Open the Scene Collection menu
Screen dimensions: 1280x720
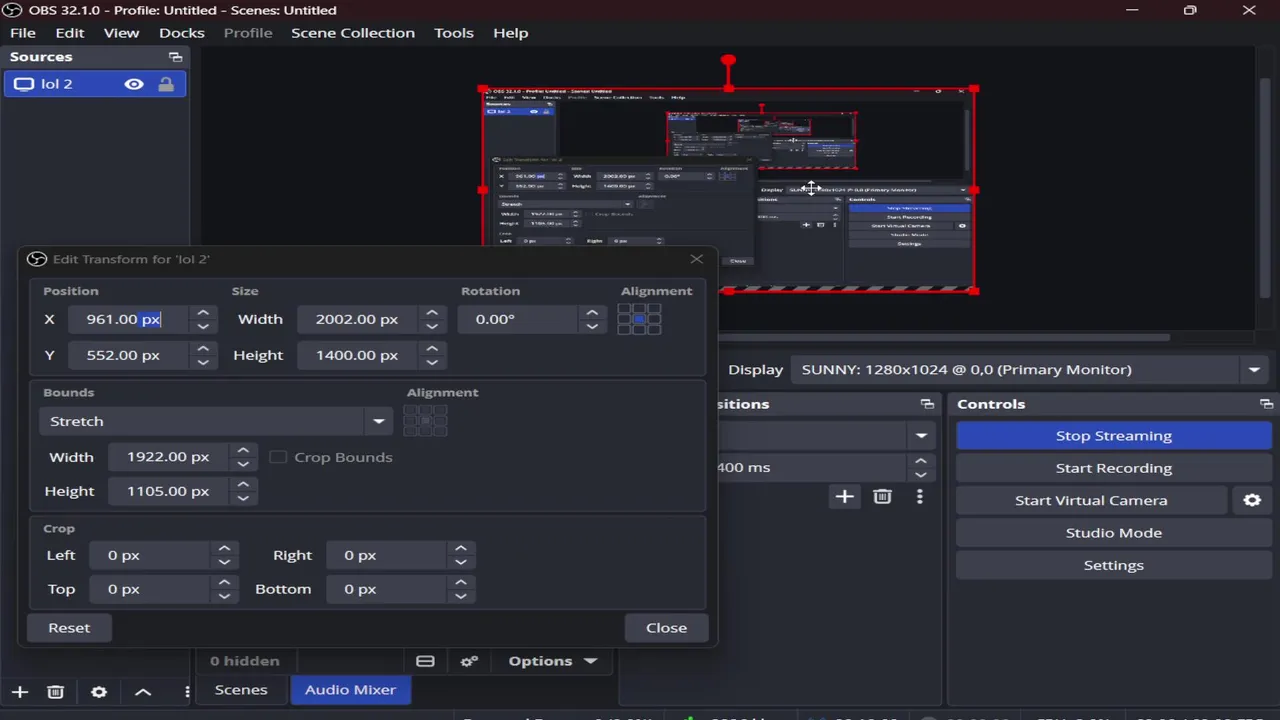tap(353, 33)
